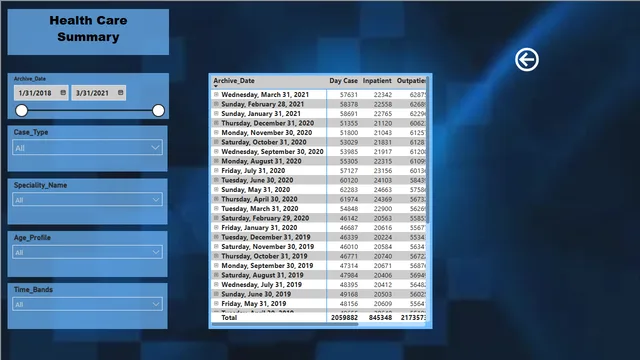640x360 pixels.
Task: Select Day Case value 62283
Action: click(349, 190)
